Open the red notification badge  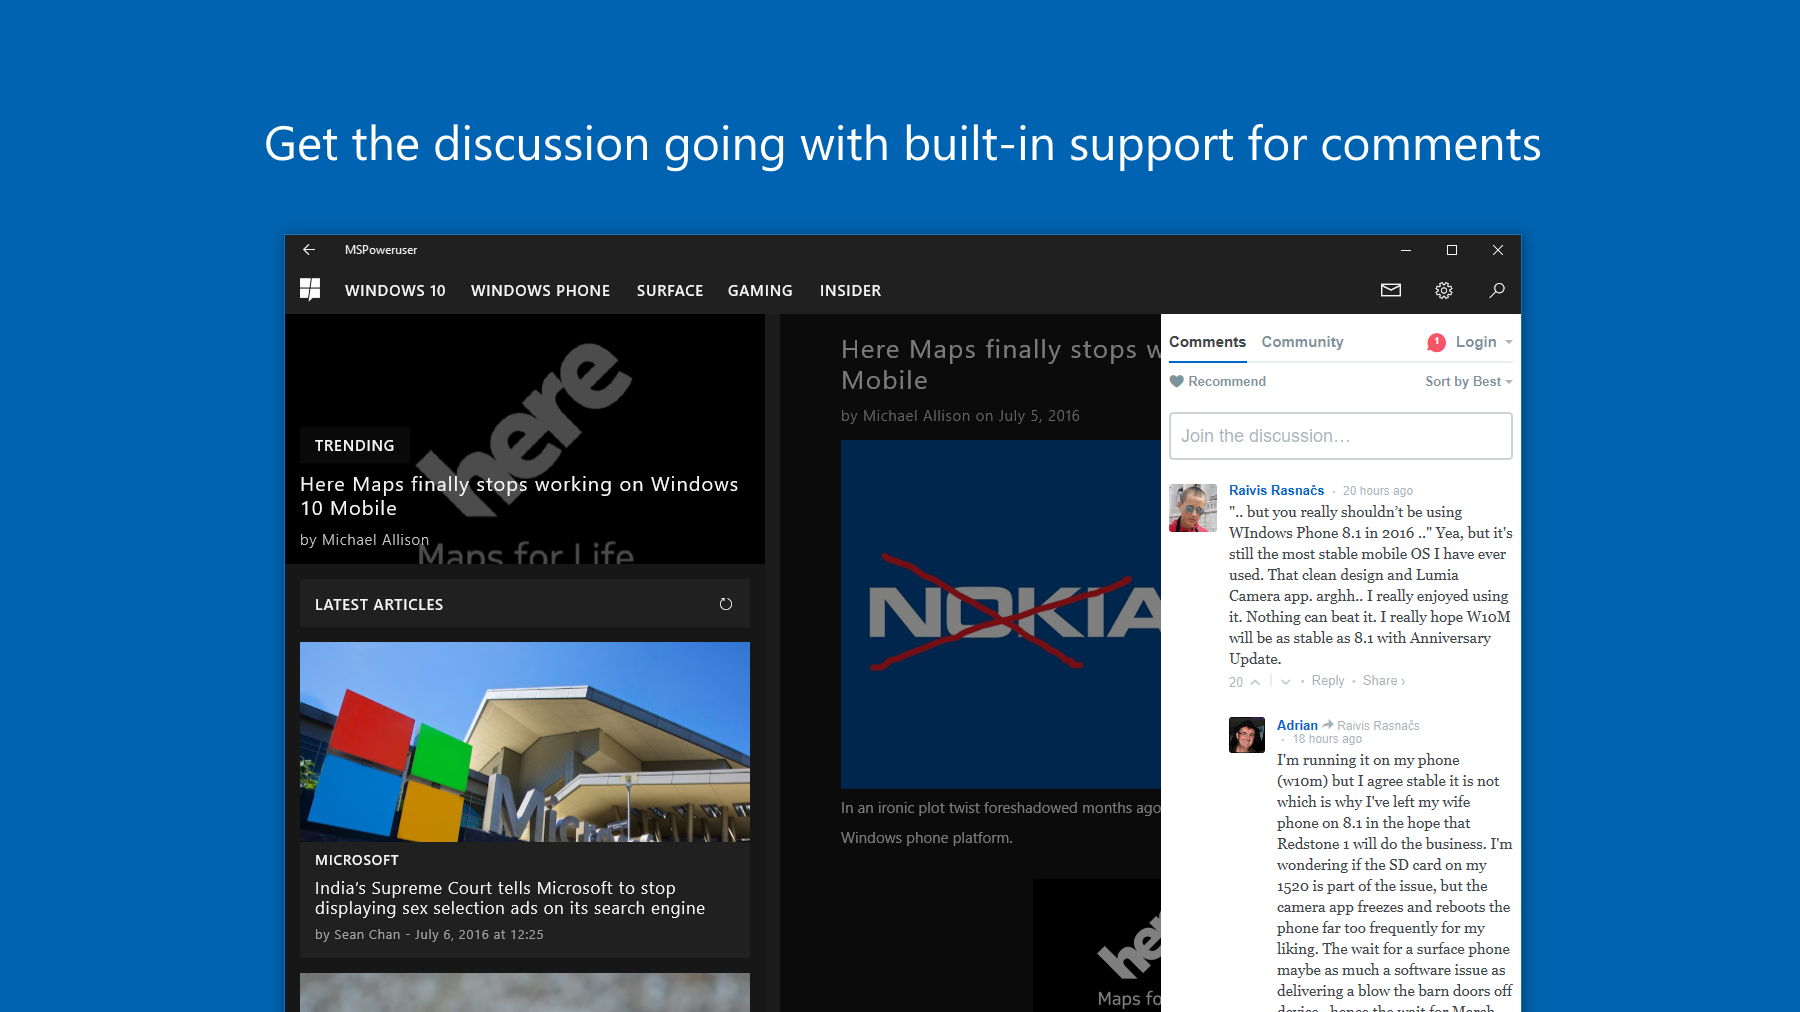[x=1437, y=342]
